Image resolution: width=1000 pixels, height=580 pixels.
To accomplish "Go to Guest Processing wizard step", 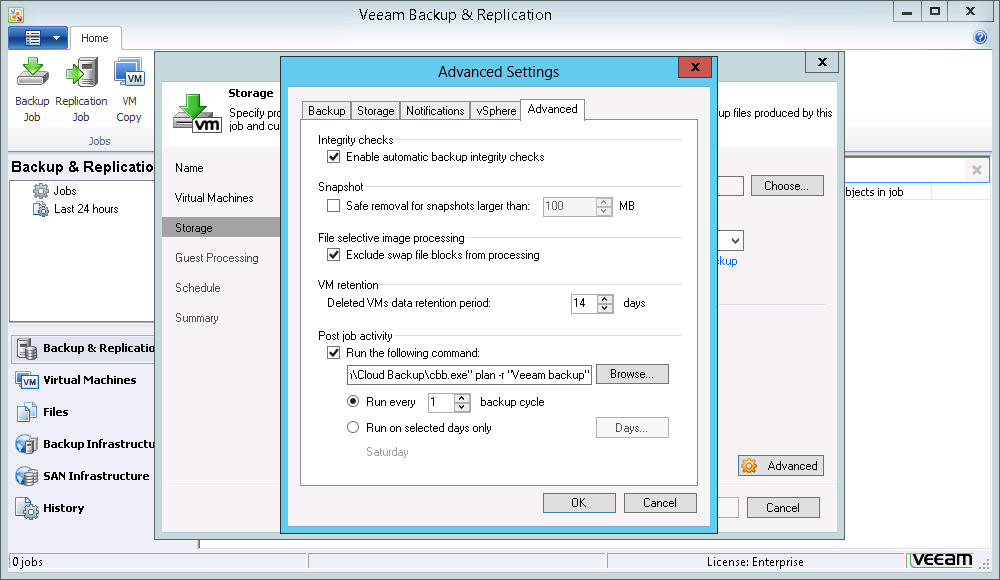I will (217, 258).
